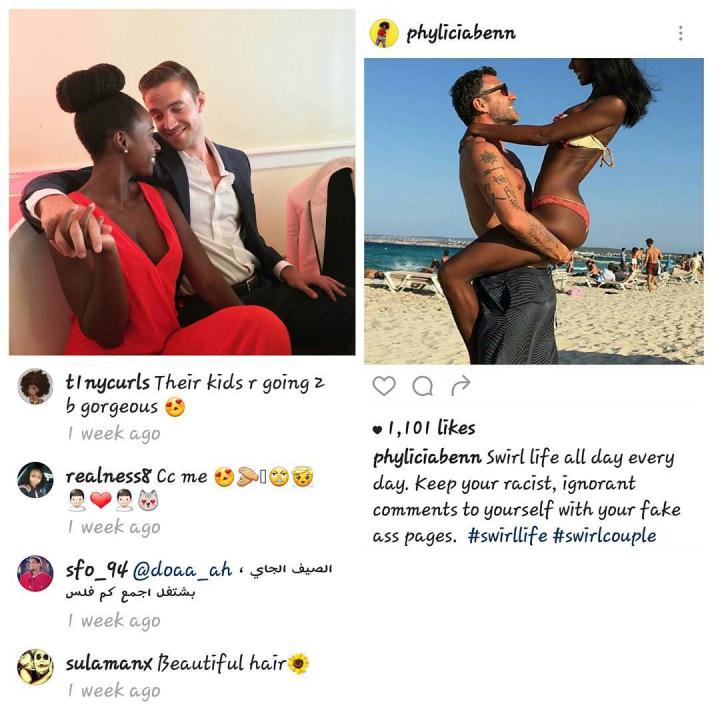Open the red dress couple photo
The height and width of the screenshot is (720, 720).
(182, 182)
